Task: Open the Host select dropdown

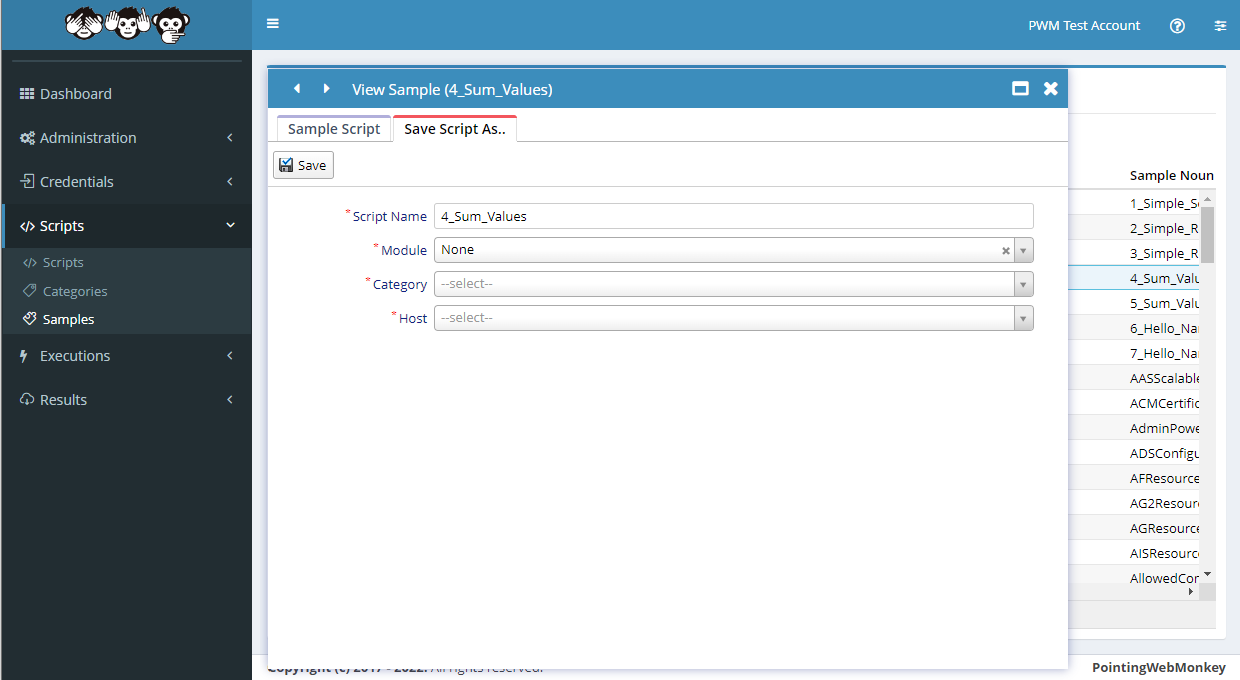Action: (733, 318)
